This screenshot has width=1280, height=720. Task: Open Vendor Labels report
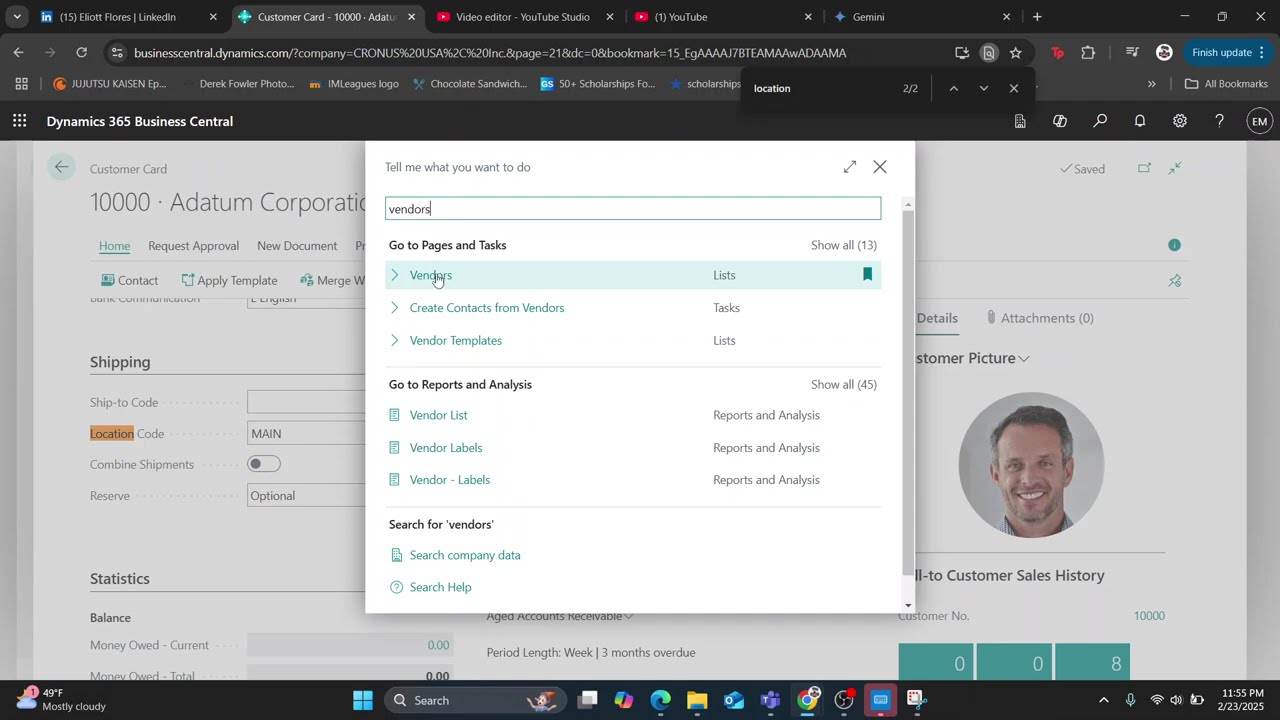coord(446,448)
